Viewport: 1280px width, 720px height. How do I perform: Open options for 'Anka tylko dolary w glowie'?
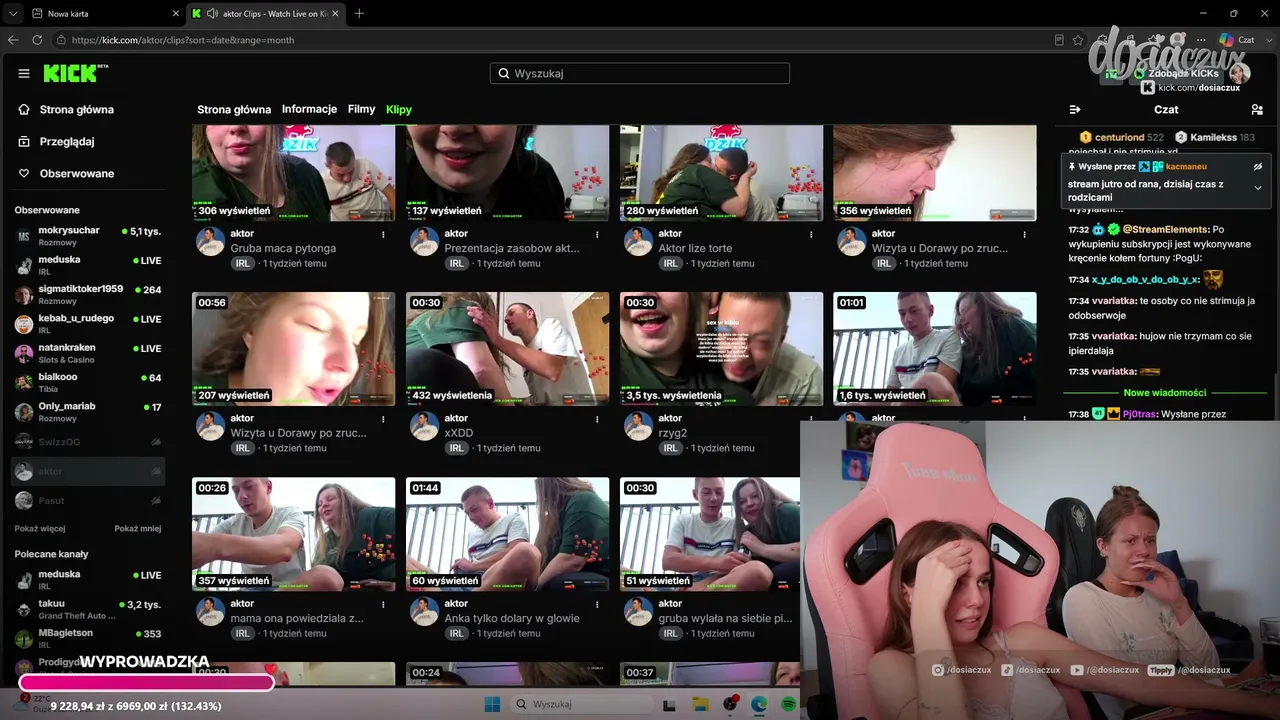pos(597,605)
